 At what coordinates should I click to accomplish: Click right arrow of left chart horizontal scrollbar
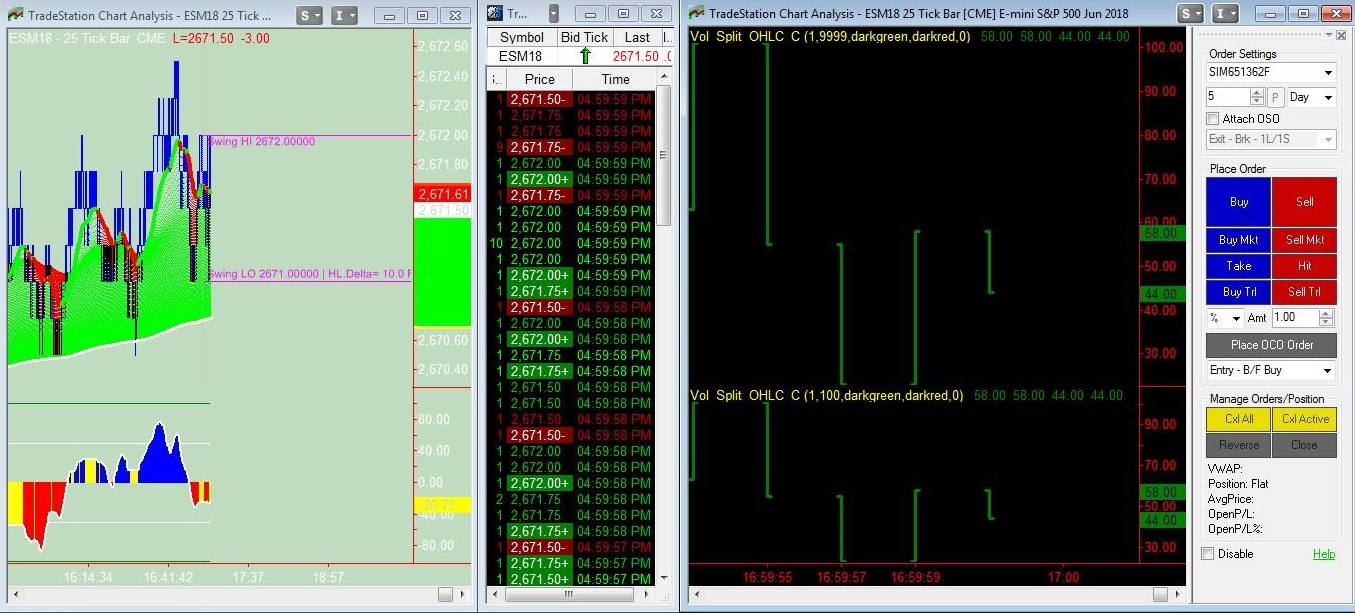[x=463, y=594]
